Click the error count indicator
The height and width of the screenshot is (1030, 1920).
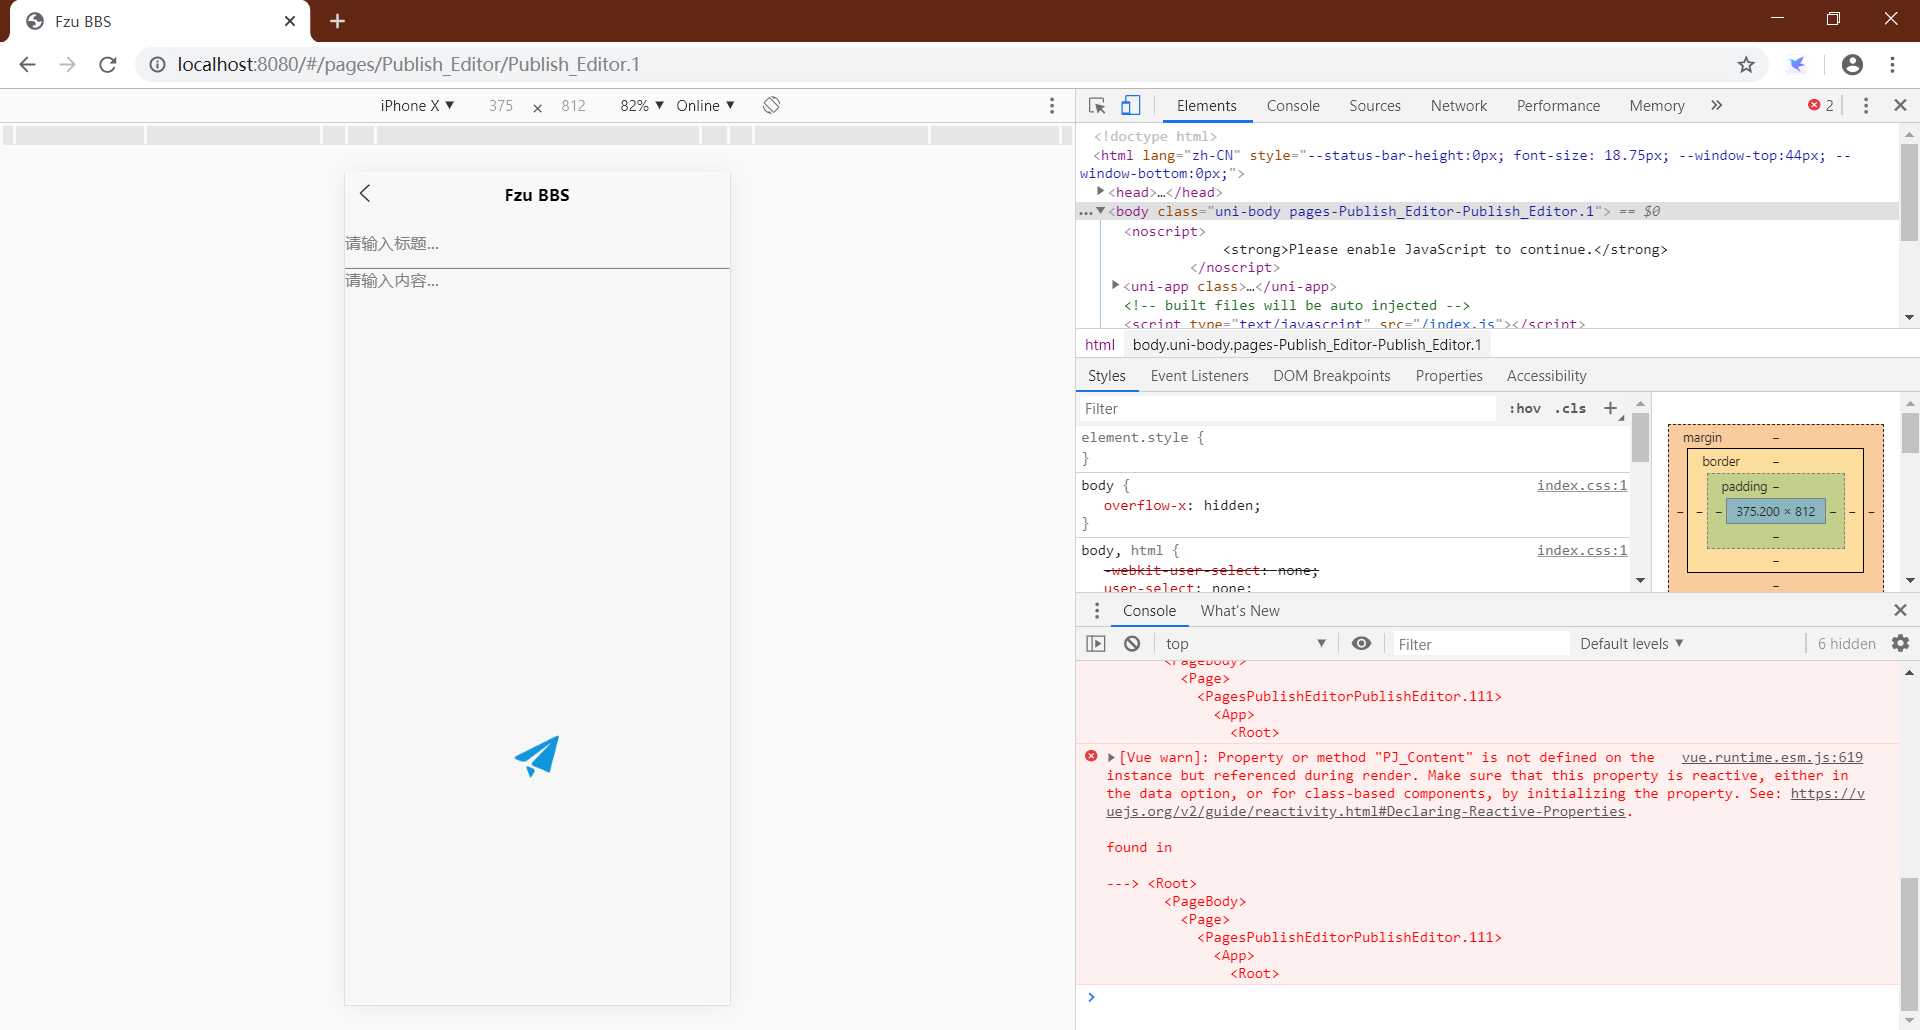point(1820,105)
